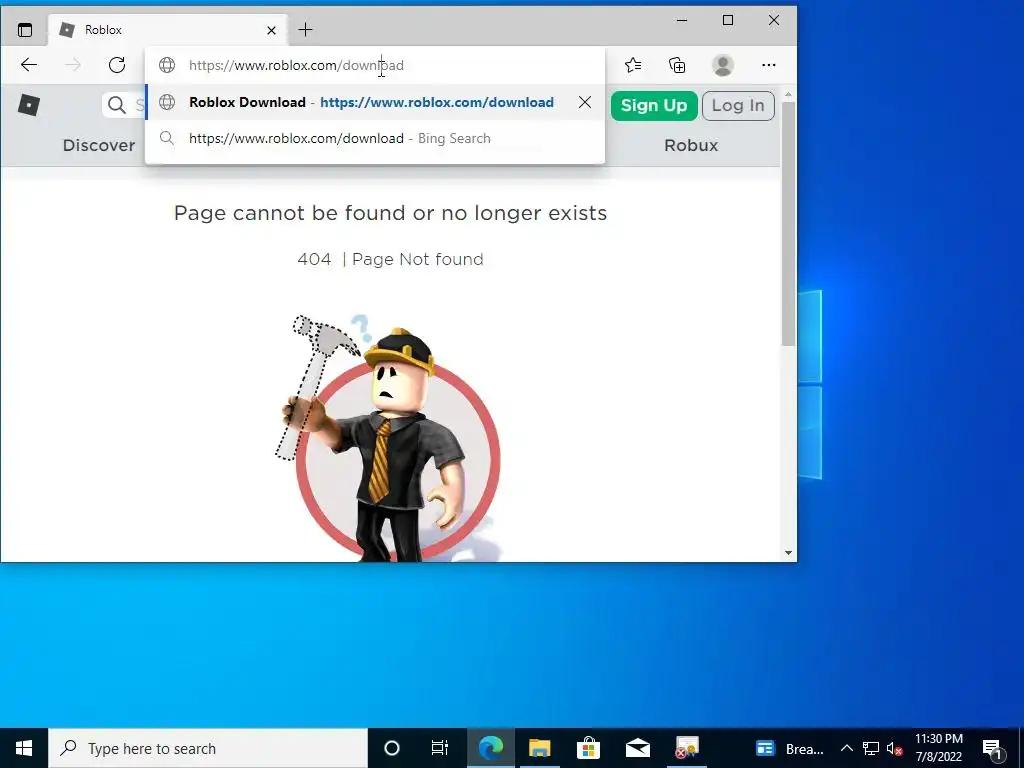Screen dimensions: 1024x768
Task: Open Microsoft Edge on taskbar
Action: coord(490,748)
